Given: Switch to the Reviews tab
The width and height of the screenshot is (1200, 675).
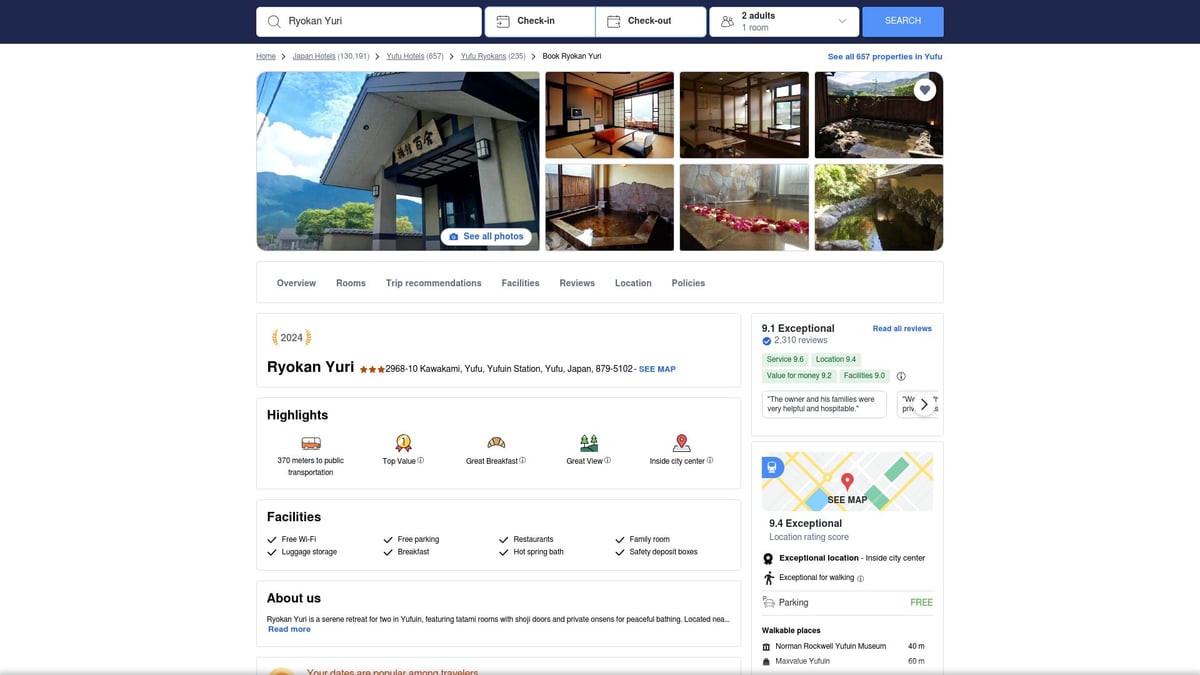Looking at the screenshot, I should pyautogui.click(x=576, y=283).
